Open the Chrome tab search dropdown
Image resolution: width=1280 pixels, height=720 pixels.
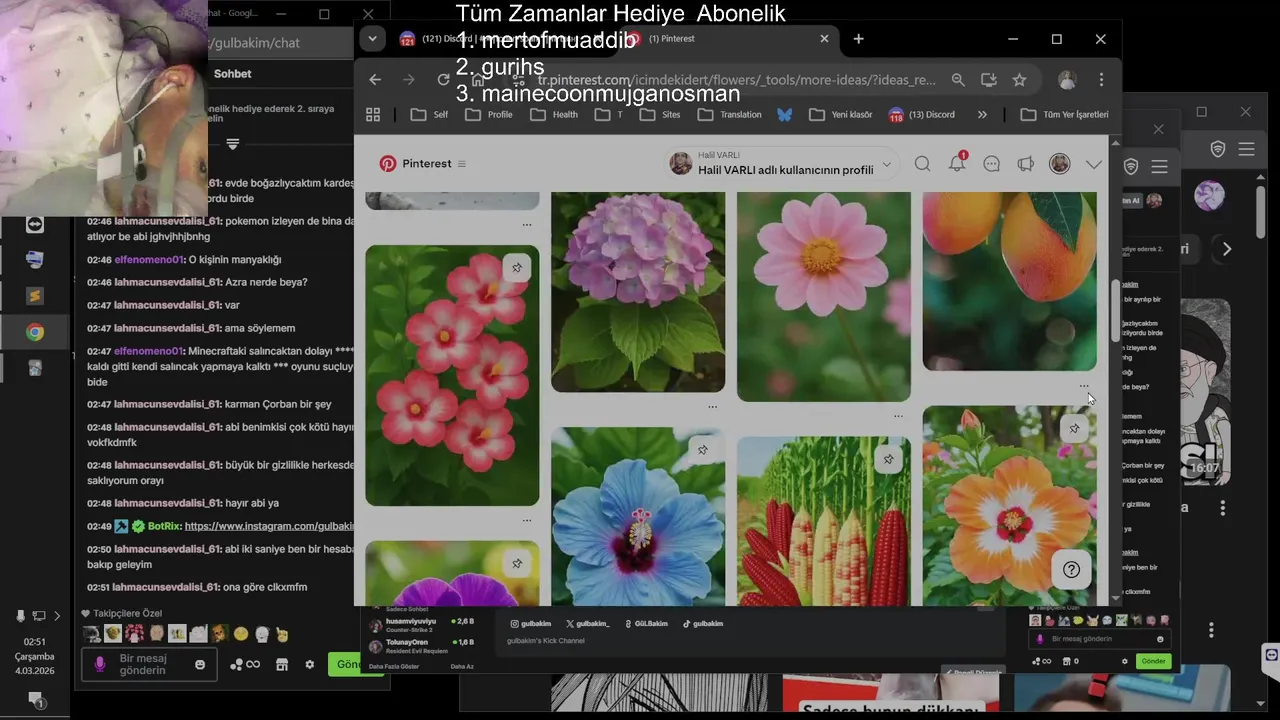(x=372, y=39)
